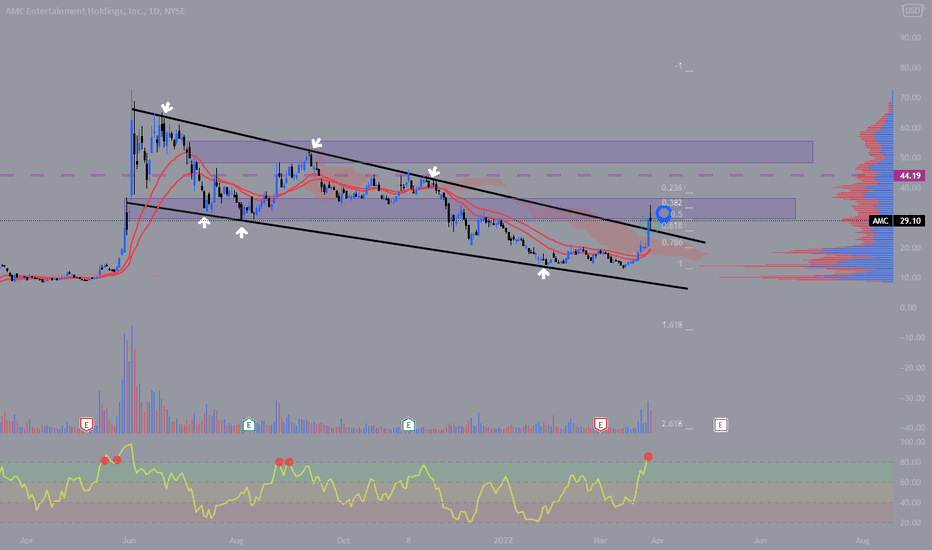Click the AMC symbol price tag
The height and width of the screenshot is (550, 932).
(x=880, y=221)
